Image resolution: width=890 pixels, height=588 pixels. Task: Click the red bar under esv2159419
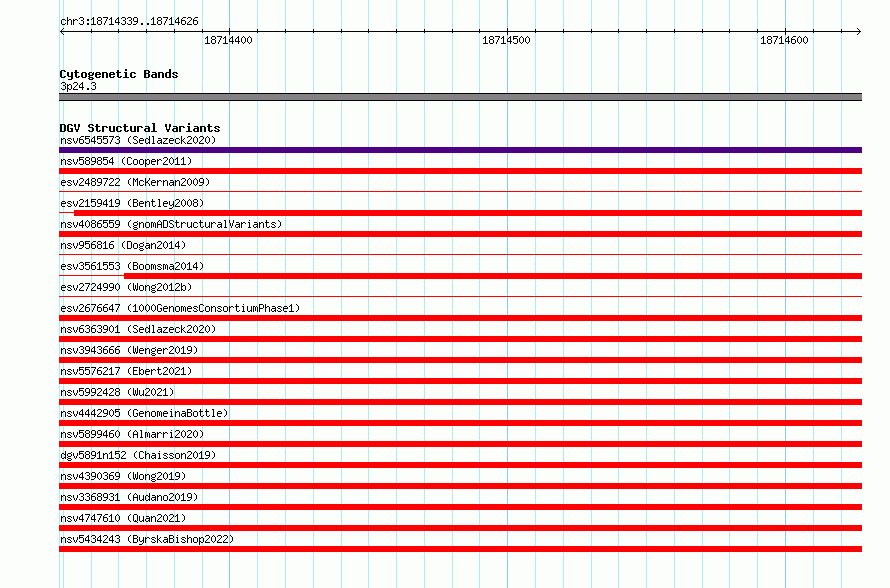[x=468, y=213]
